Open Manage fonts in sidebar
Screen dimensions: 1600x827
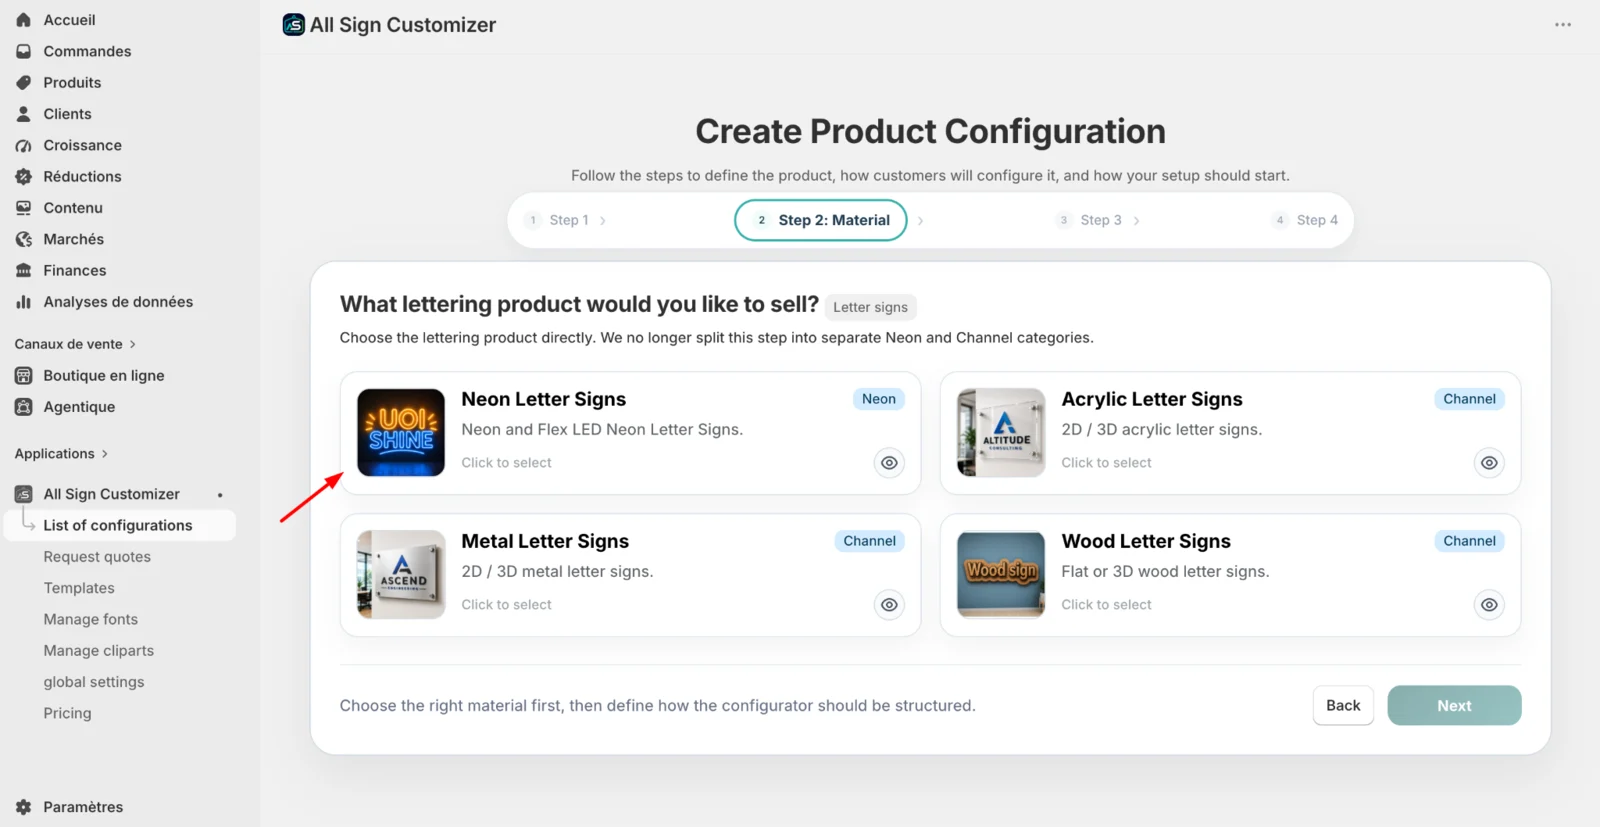[91, 619]
